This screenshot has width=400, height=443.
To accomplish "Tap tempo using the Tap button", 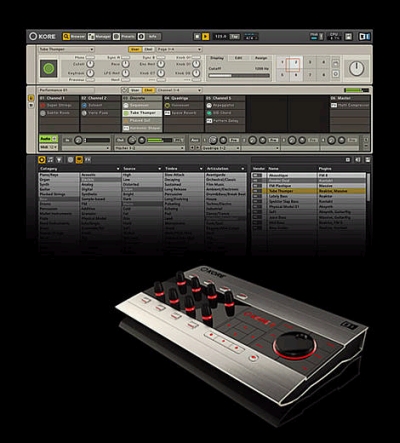I will (235, 36).
